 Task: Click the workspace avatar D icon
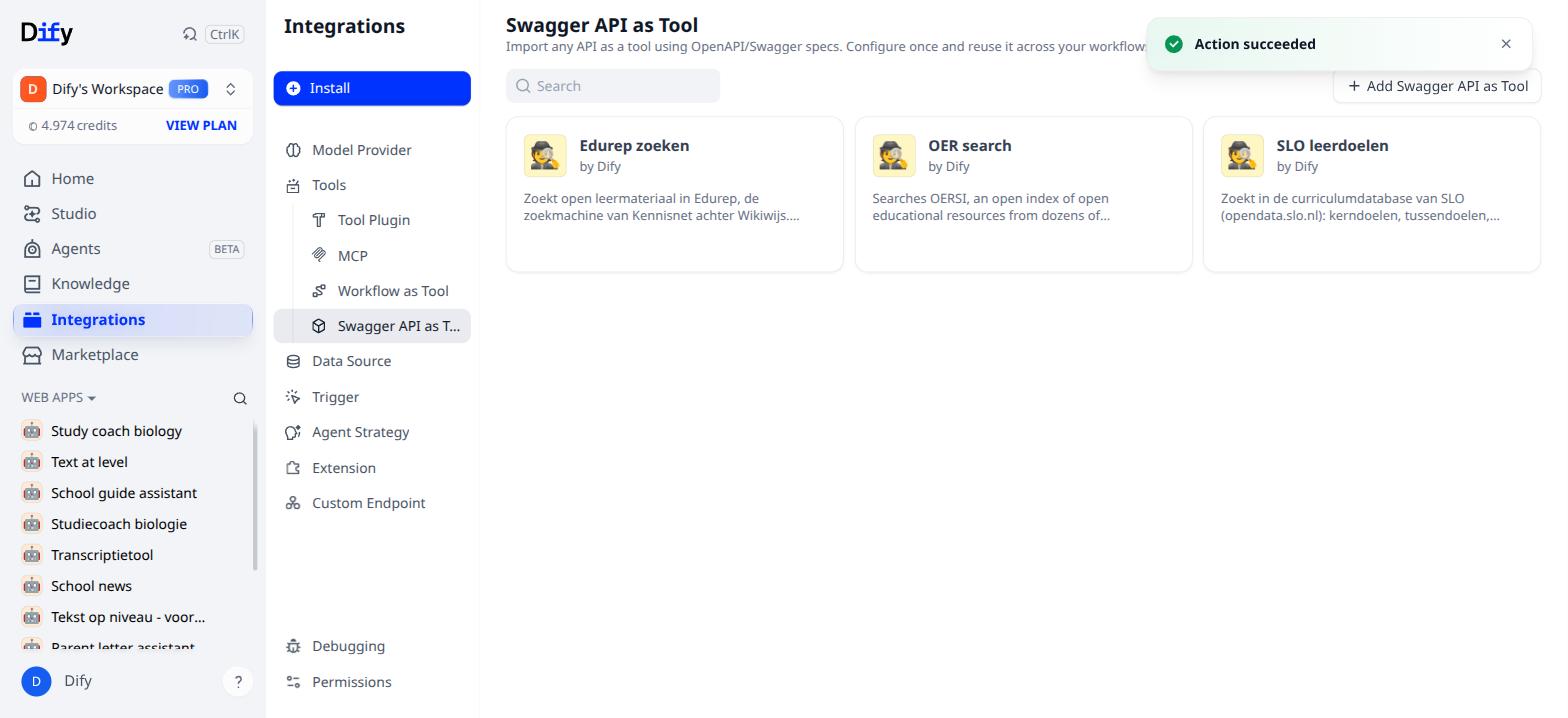pyautogui.click(x=33, y=89)
